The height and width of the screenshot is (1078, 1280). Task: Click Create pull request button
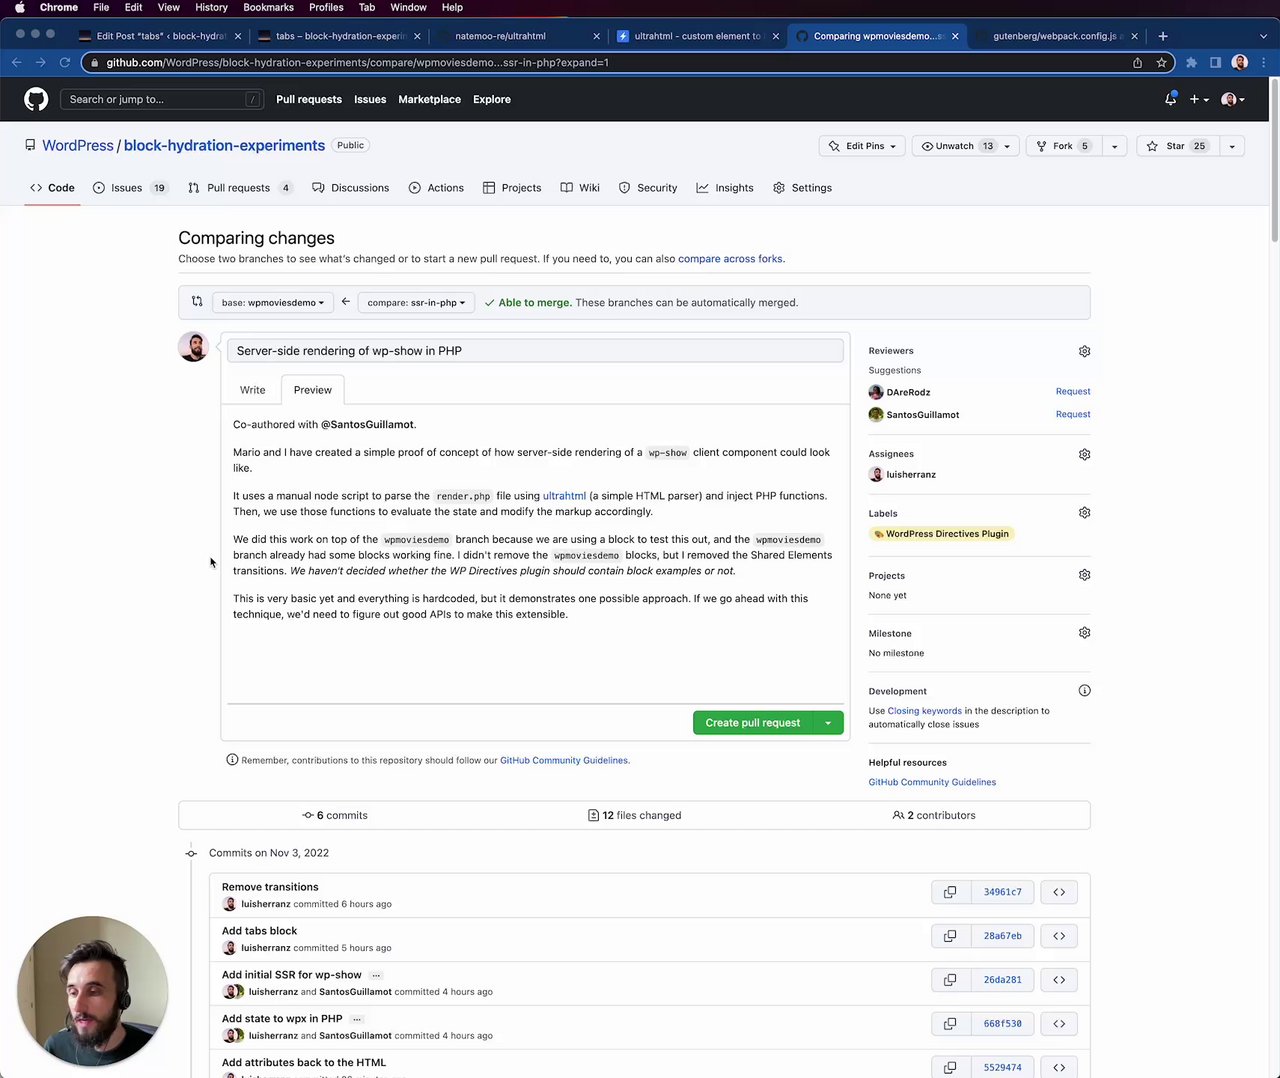click(753, 723)
